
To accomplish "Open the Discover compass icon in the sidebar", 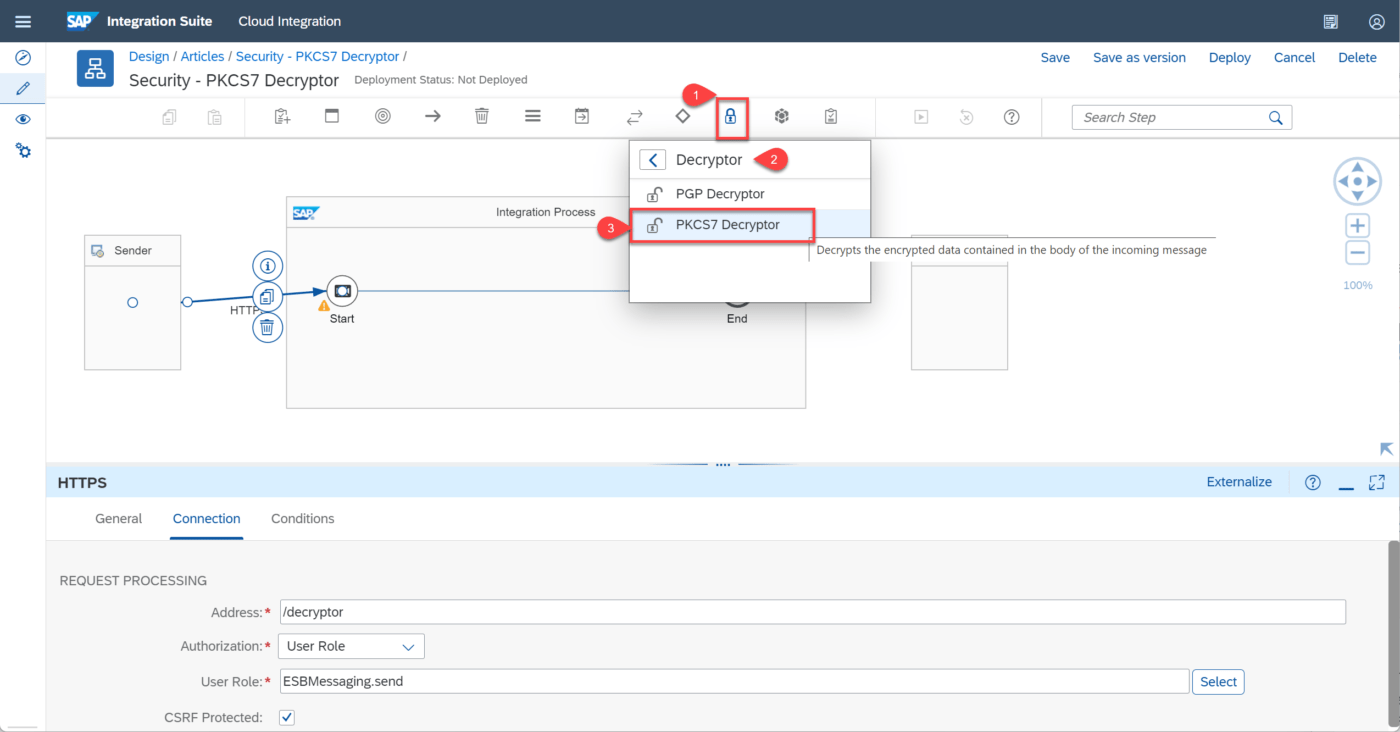I will [x=23, y=57].
